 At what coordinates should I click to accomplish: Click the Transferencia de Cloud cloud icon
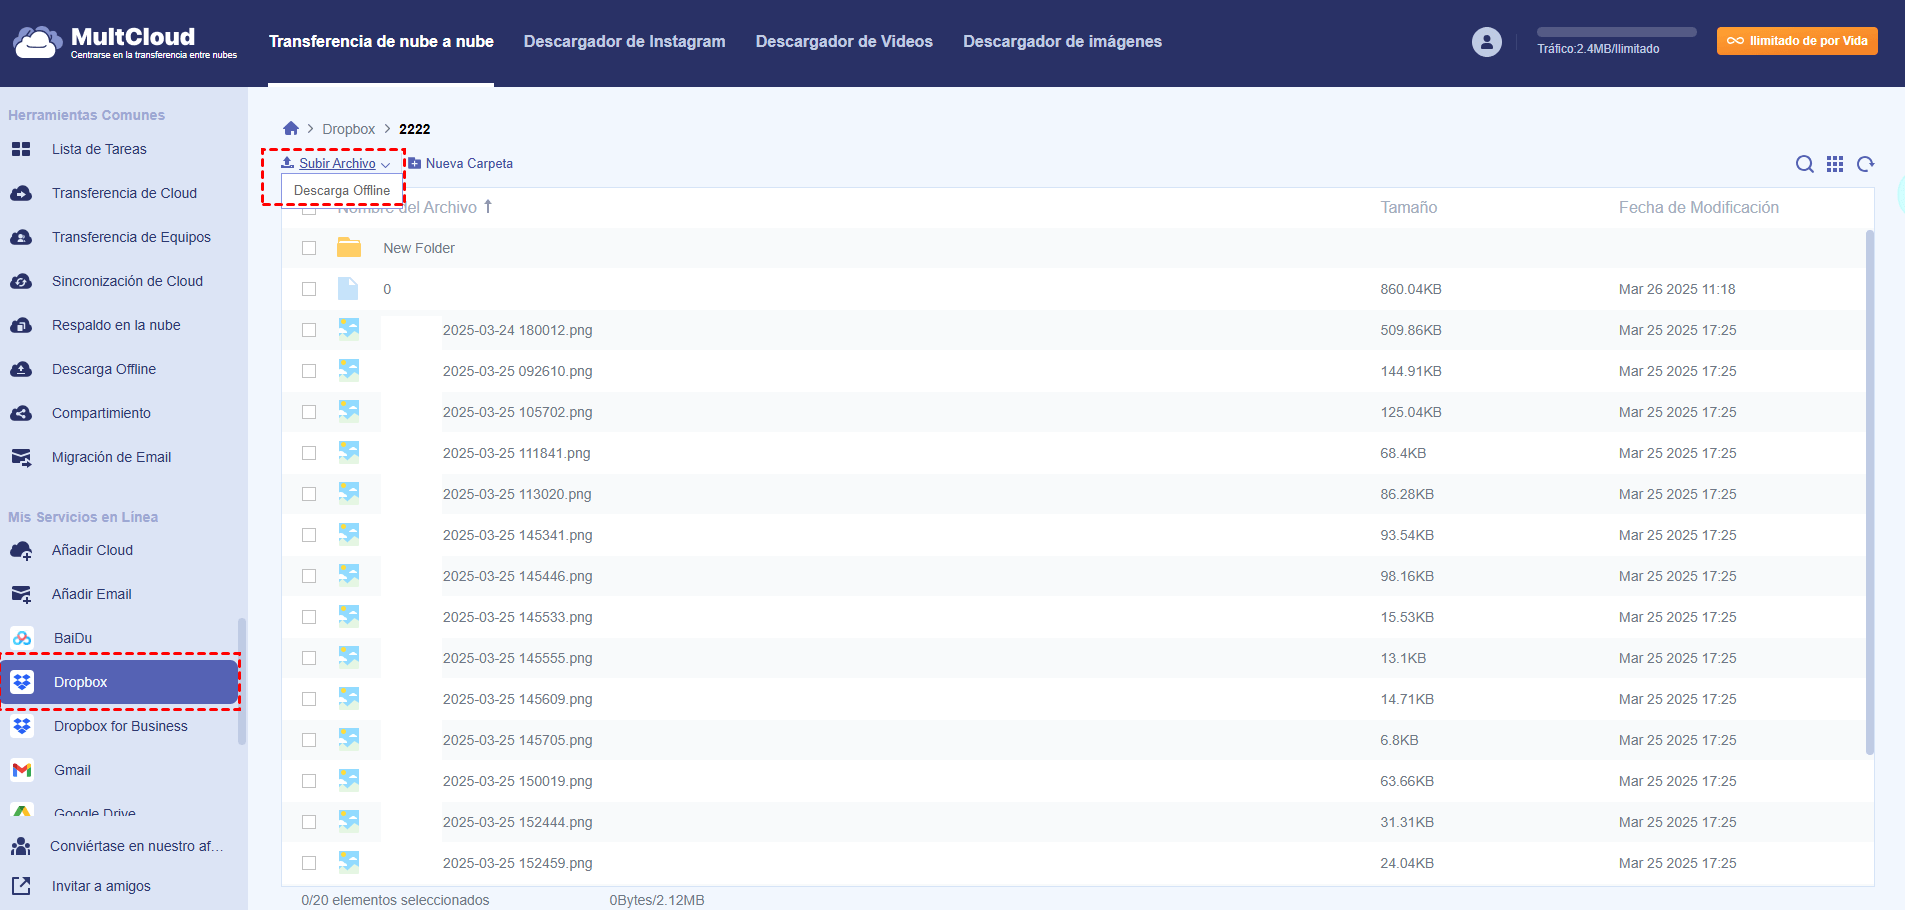click(x=21, y=193)
